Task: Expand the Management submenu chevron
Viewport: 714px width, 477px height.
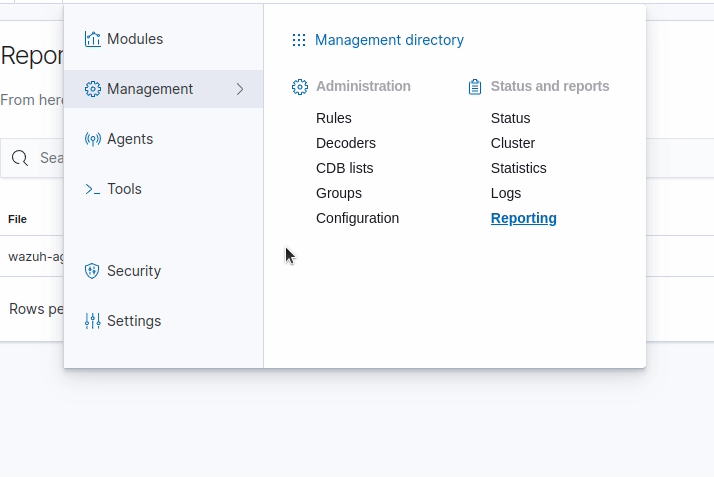Action: point(240,89)
